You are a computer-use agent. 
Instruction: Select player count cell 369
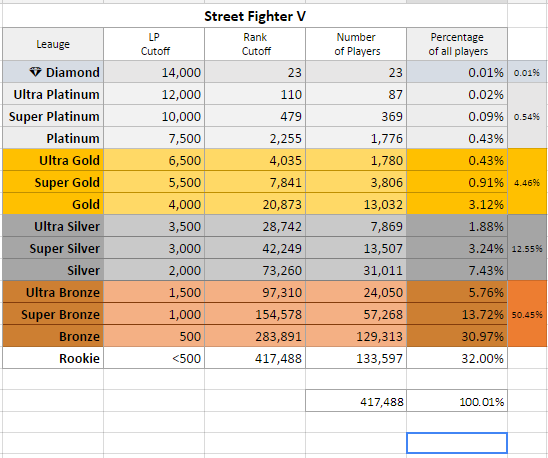pyautogui.click(x=356, y=116)
